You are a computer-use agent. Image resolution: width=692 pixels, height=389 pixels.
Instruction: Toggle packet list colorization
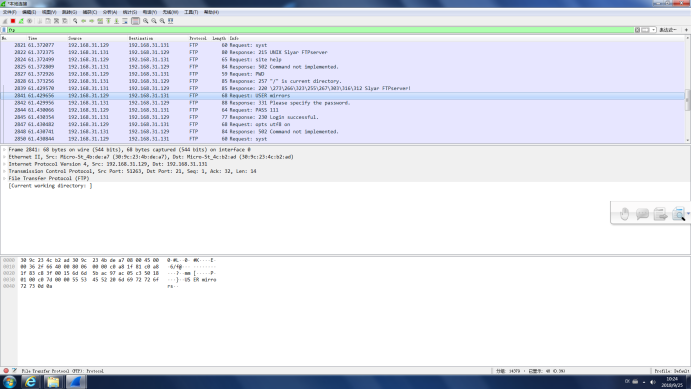pyautogui.click(x=135, y=21)
